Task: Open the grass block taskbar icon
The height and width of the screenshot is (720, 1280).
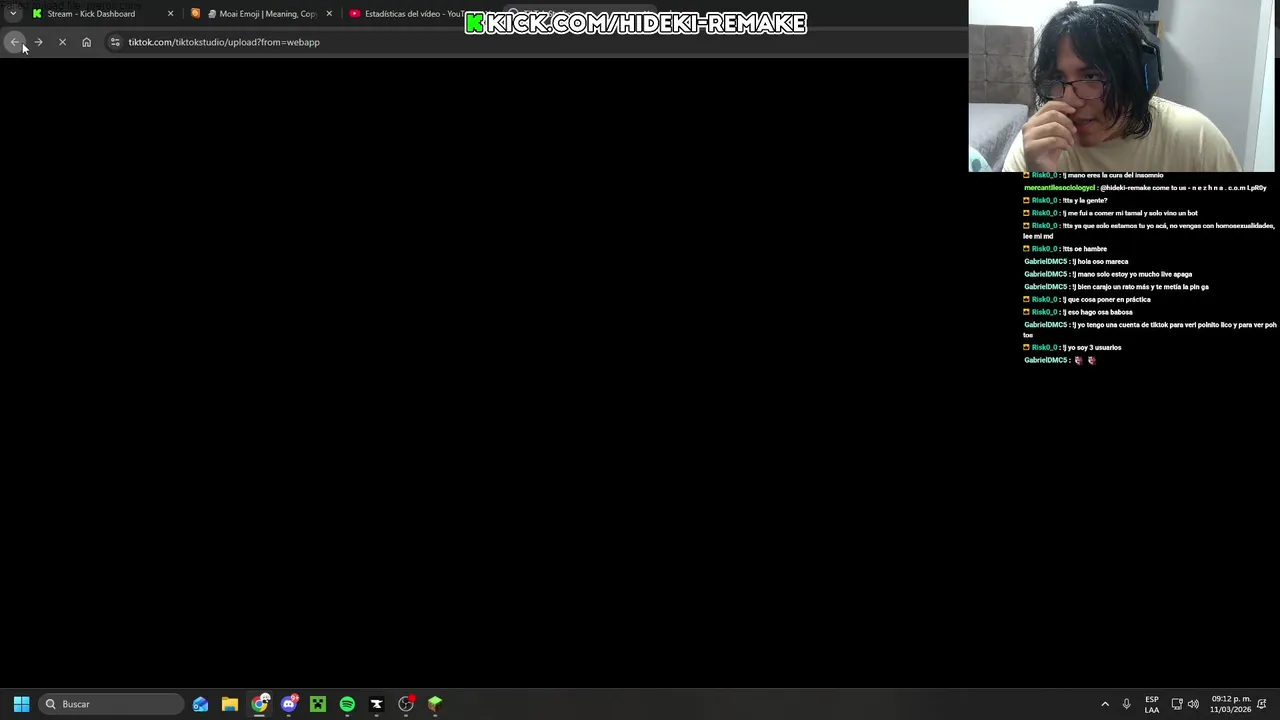Action: pyautogui.click(x=435, y=704)
